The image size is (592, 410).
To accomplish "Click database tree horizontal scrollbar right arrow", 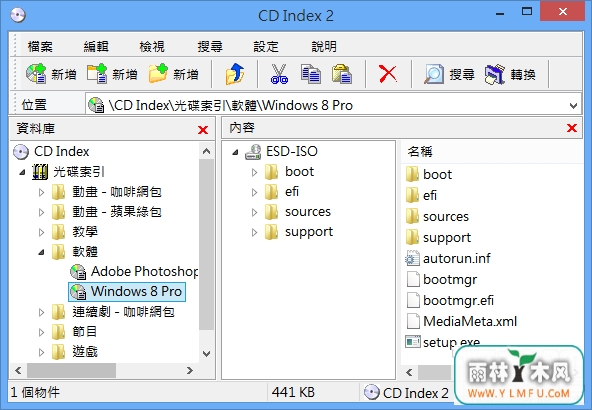I will point(190,370).
